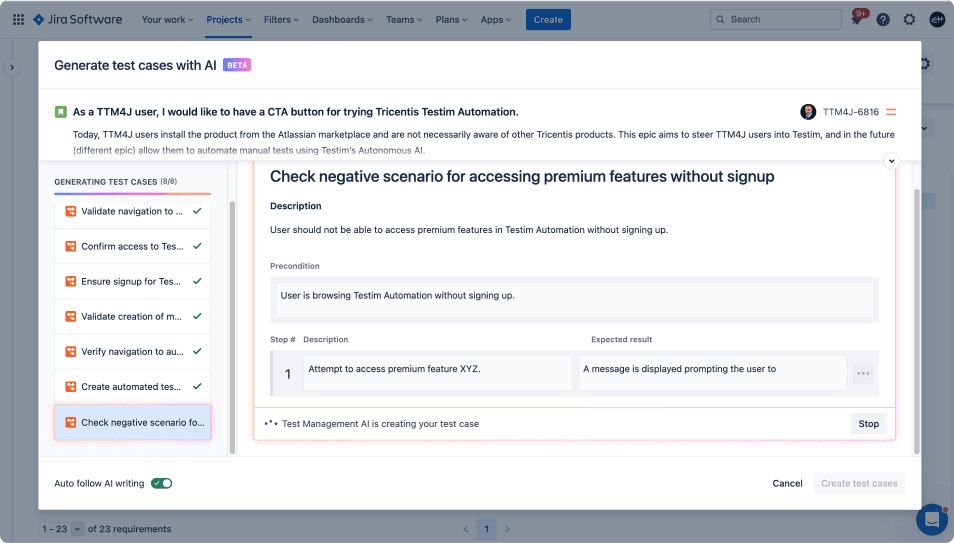
Task: Open the Filters menu
Action: (281, 19)
